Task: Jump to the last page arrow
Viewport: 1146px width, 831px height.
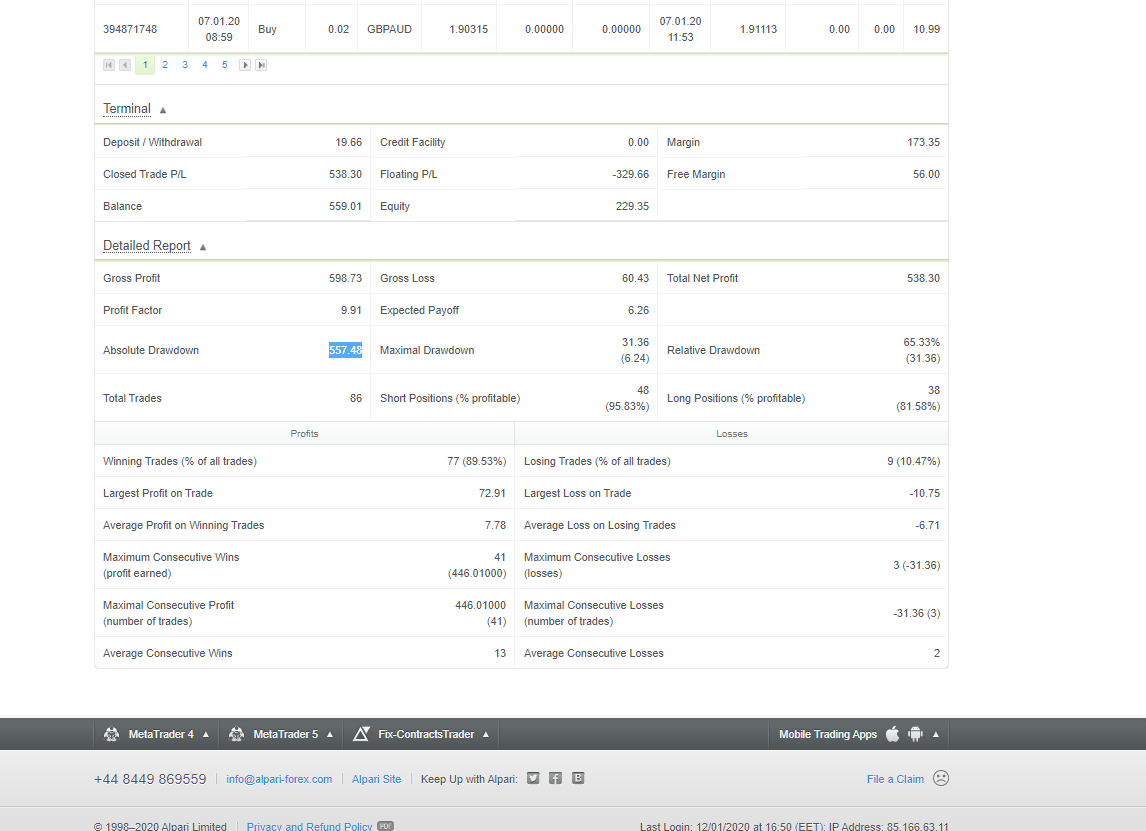Action: click(x=261, y=65)
